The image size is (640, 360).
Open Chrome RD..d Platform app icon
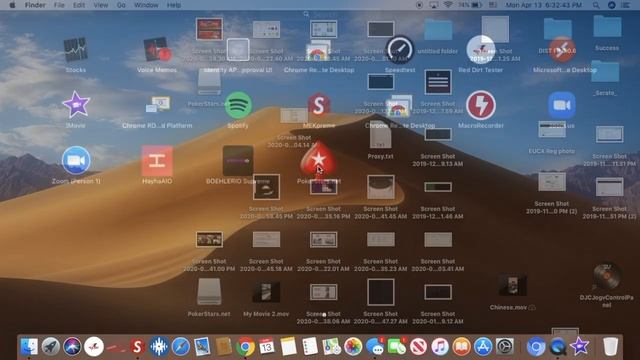(158, 105)
